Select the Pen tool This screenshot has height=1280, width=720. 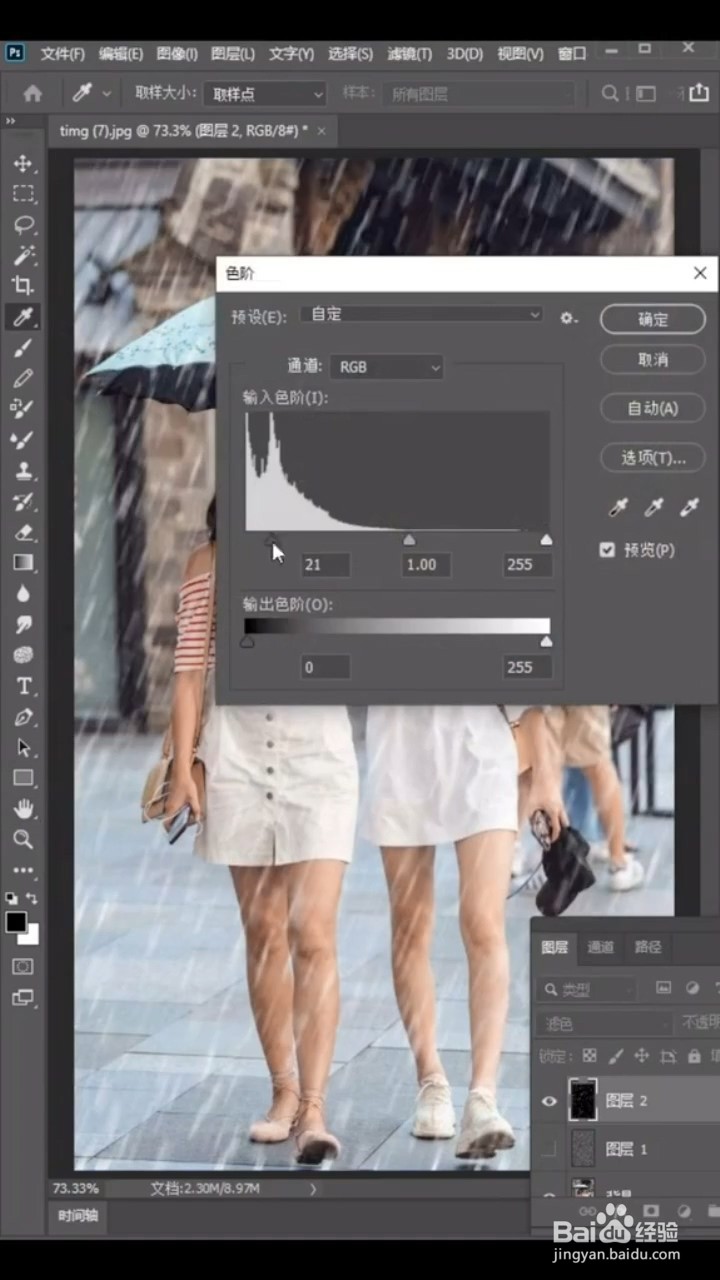tap(23, 717)
